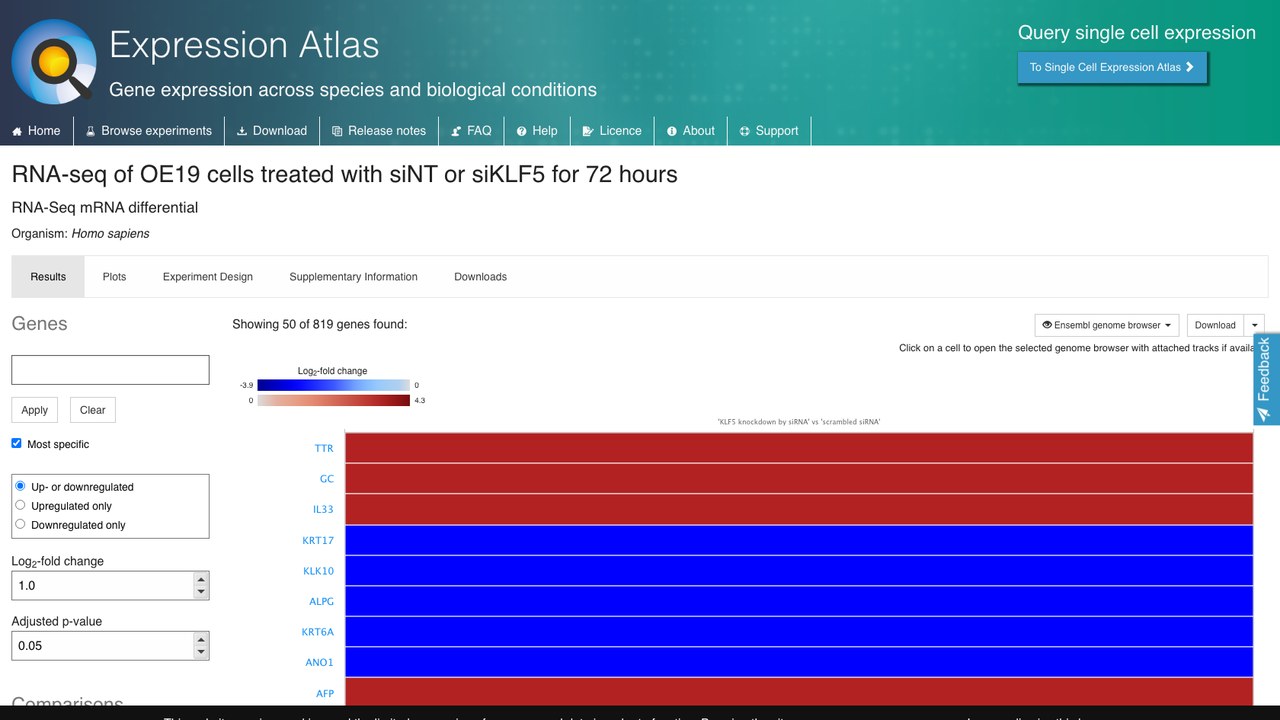Open the FAQ page
1280x720 pixels.
pos(471,131)
